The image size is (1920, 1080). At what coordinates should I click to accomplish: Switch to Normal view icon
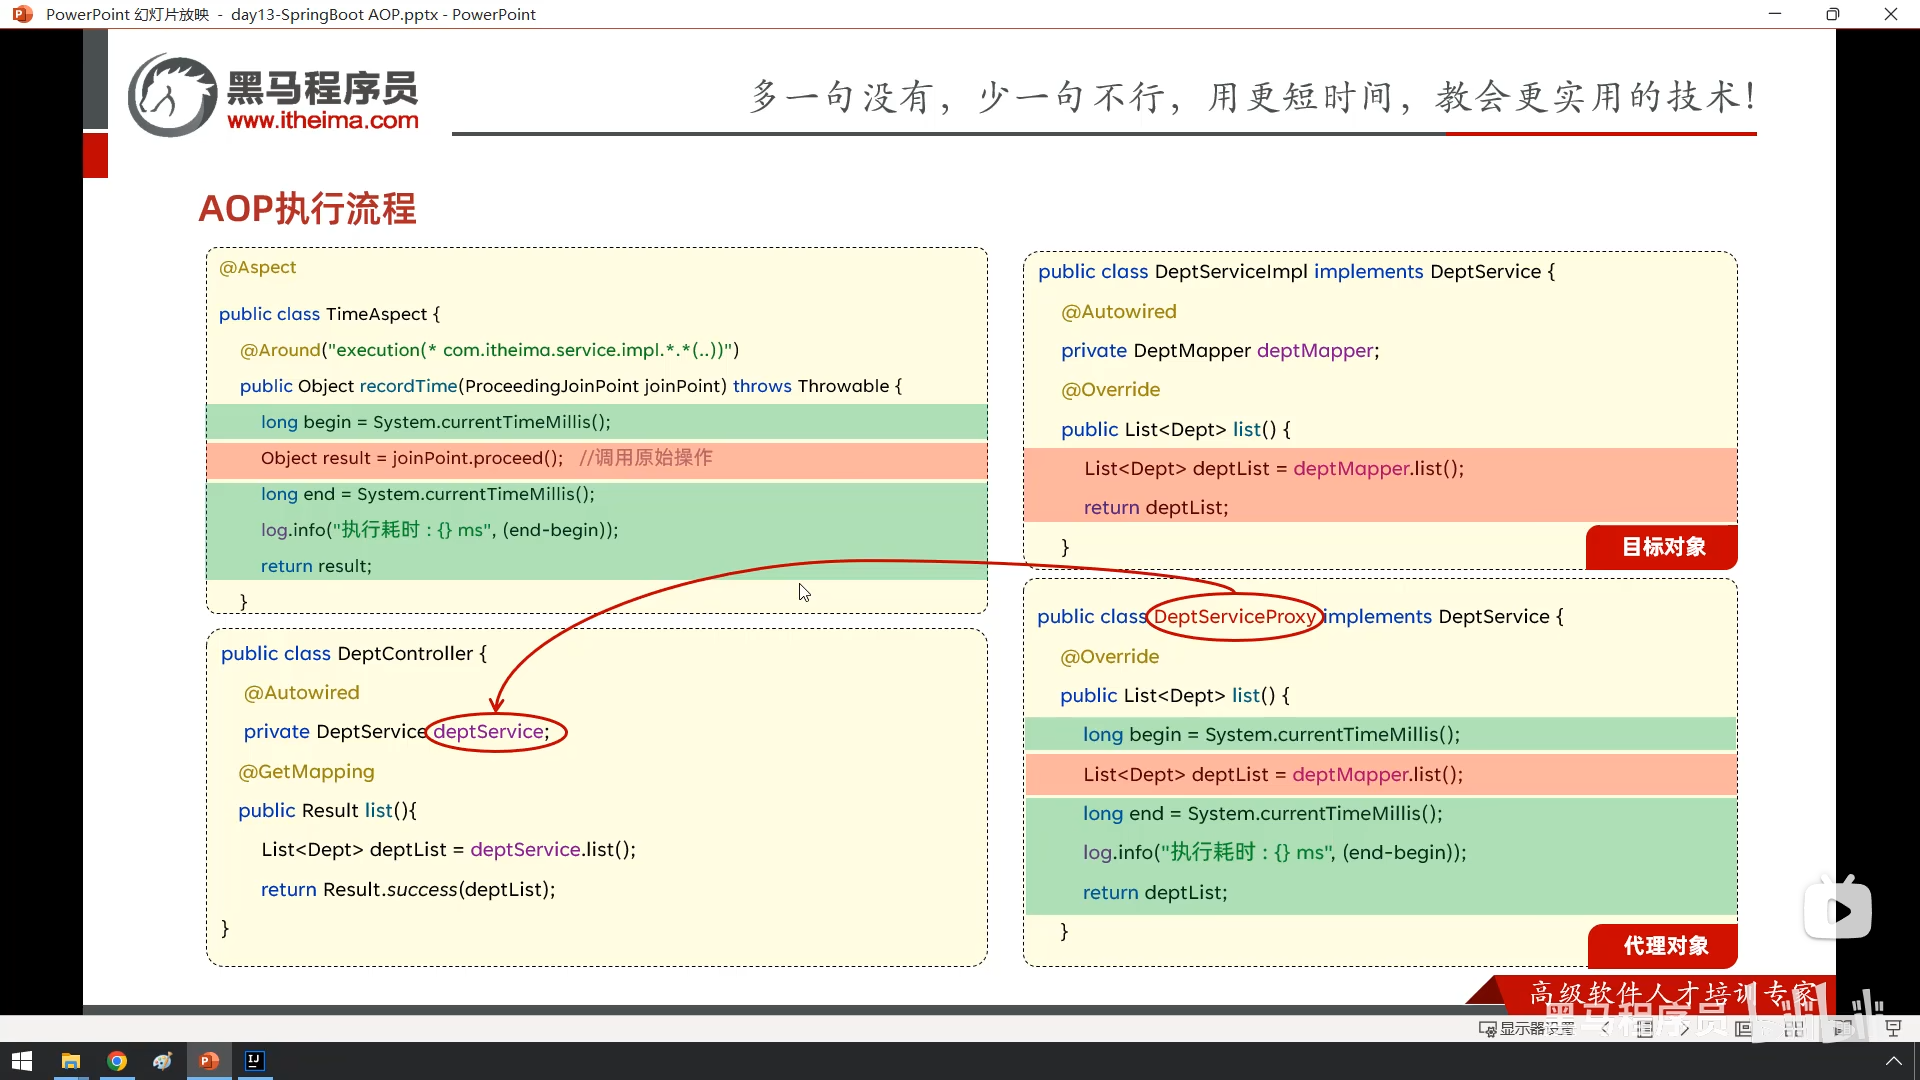pyautogui.click(x=1744, y=1028)
